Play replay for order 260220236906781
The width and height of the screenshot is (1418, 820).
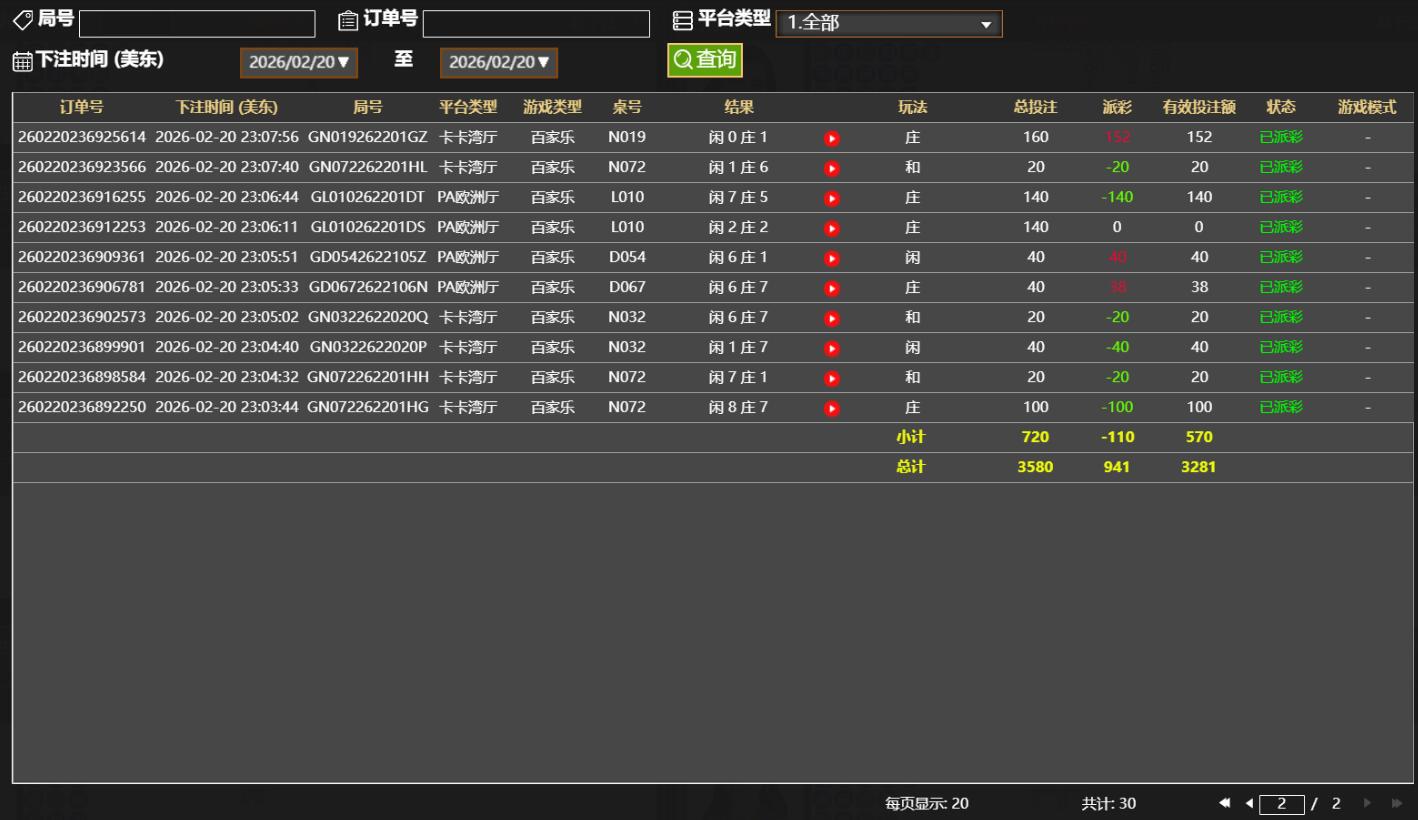click(x=831, y=288)
